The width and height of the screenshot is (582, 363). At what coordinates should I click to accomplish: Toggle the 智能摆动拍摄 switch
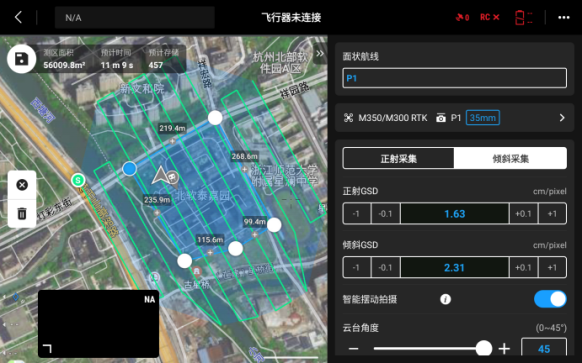[x=550, y=299]
